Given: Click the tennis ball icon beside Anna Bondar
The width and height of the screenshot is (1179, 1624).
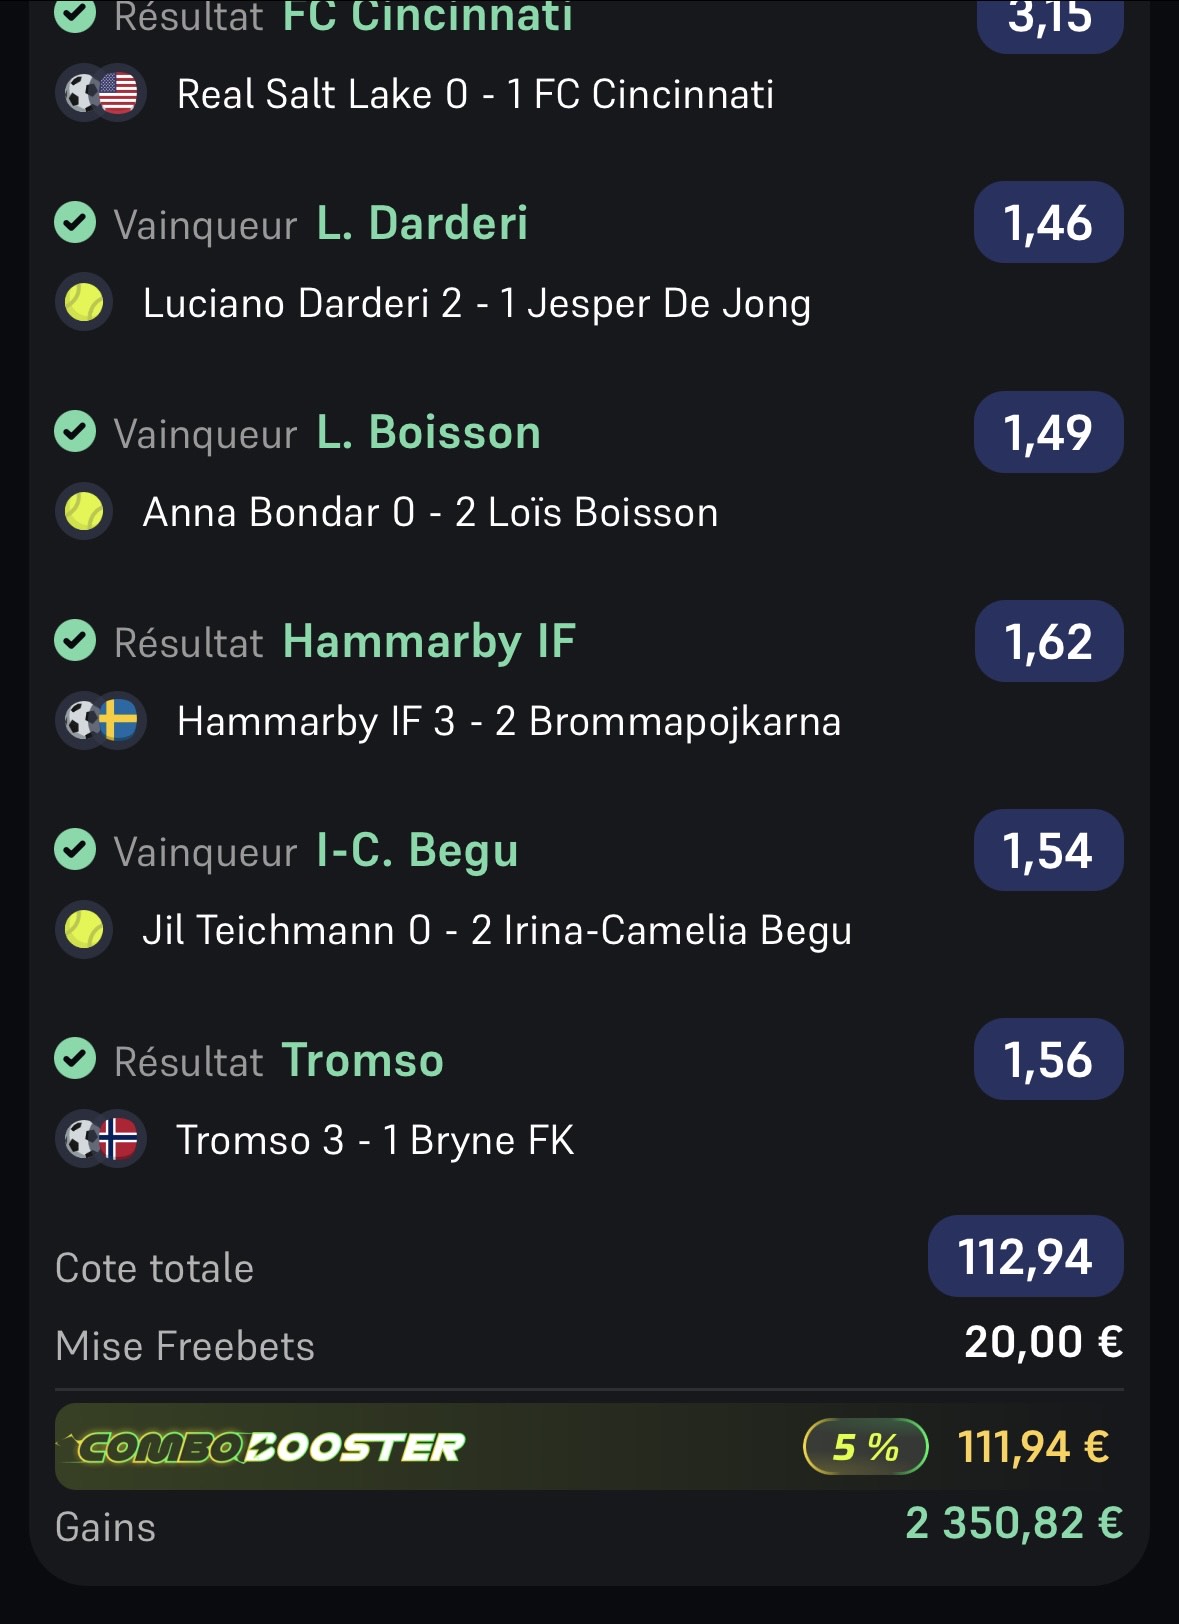Looking at the screenshot, I should pos(84,512).
